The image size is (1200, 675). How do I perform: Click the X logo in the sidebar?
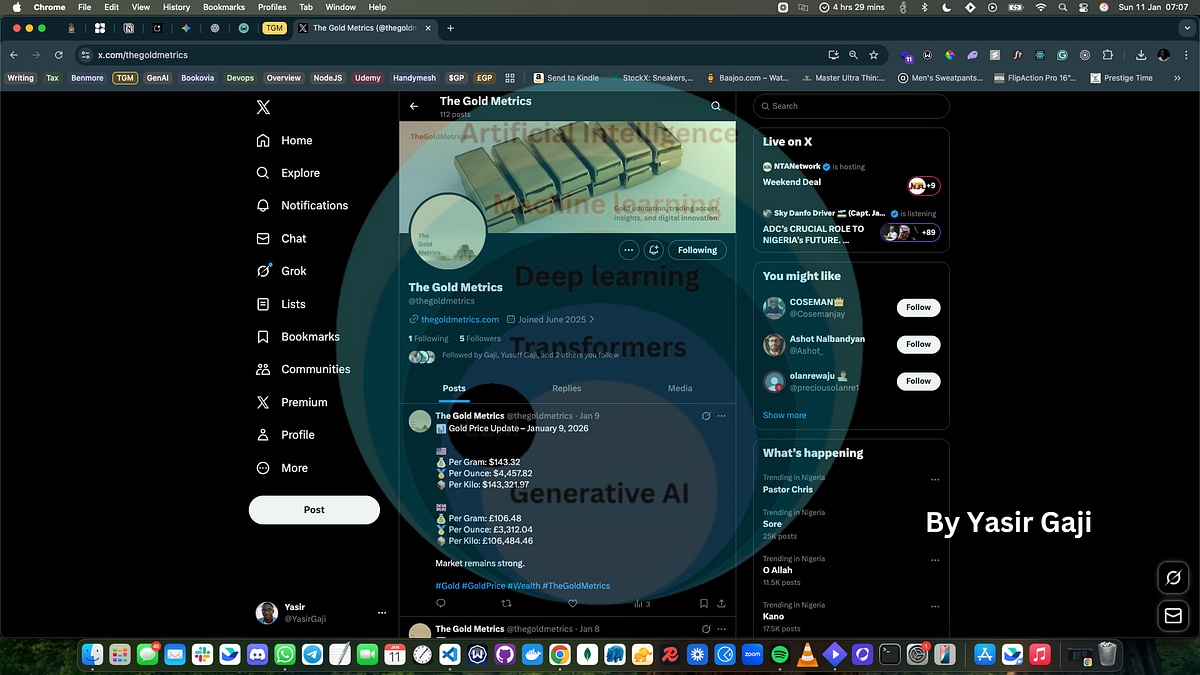coord(263,108)
